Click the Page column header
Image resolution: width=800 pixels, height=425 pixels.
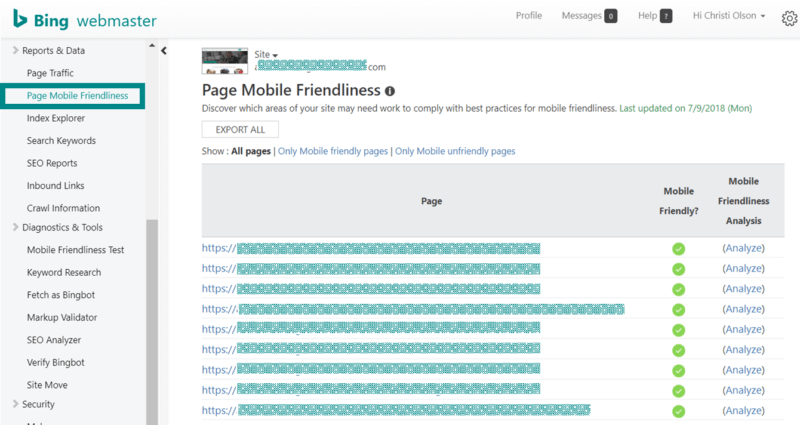[x=432, y=201]
